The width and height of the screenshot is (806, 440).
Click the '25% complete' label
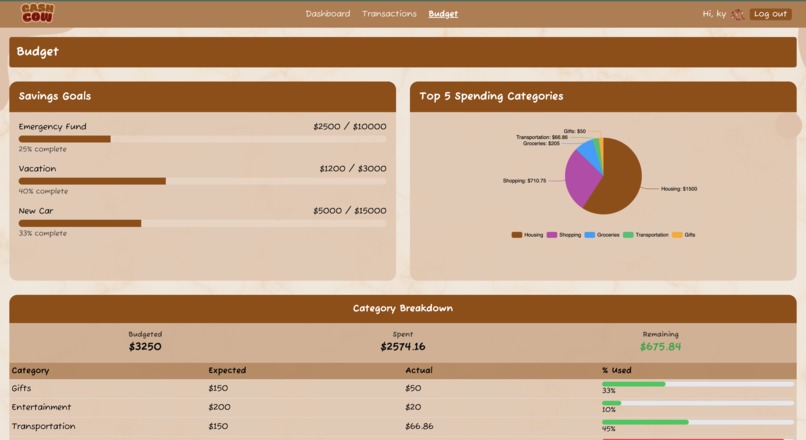(43, 149)
